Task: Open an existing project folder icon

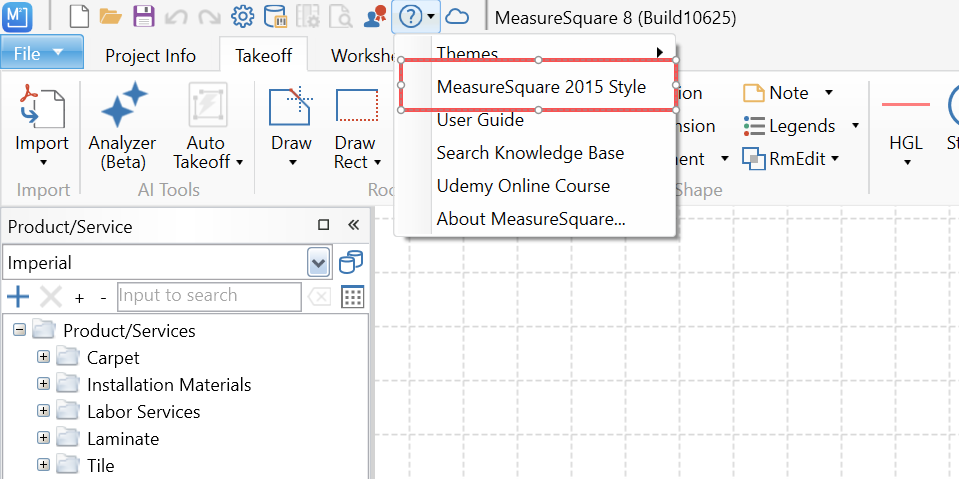Action: (111, 17)
